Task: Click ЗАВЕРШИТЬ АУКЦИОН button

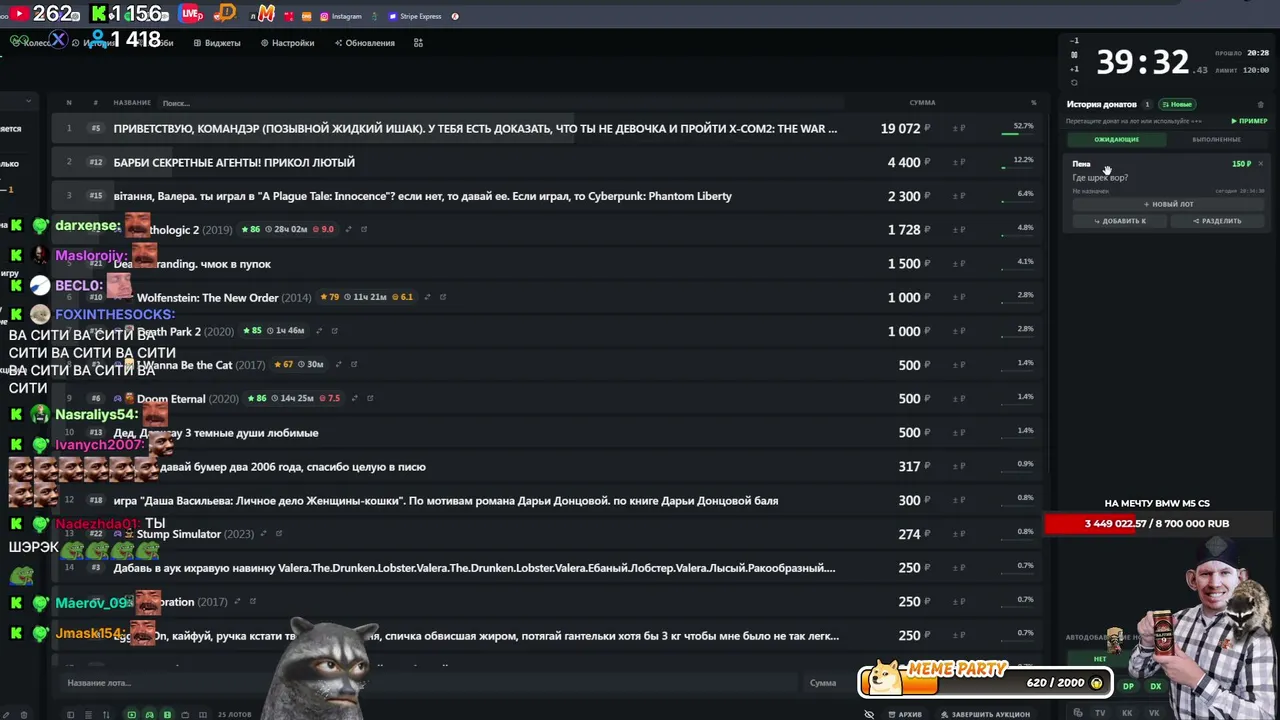Action: click(x=986, y=715)
